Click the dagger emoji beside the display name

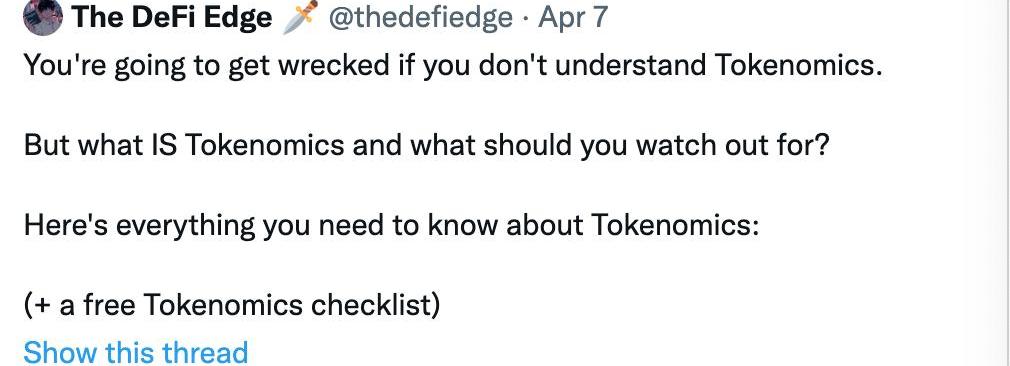click(x=300, y=16)
